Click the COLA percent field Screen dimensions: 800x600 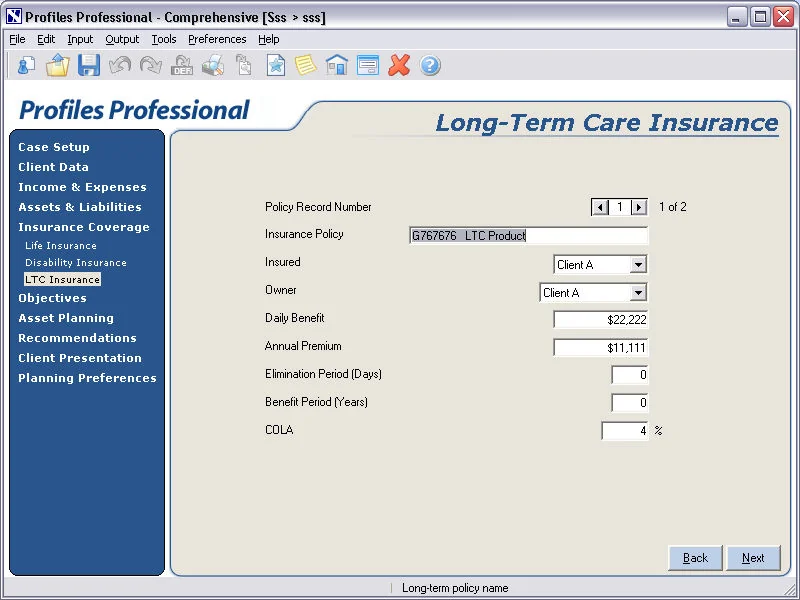coord(625,431)
